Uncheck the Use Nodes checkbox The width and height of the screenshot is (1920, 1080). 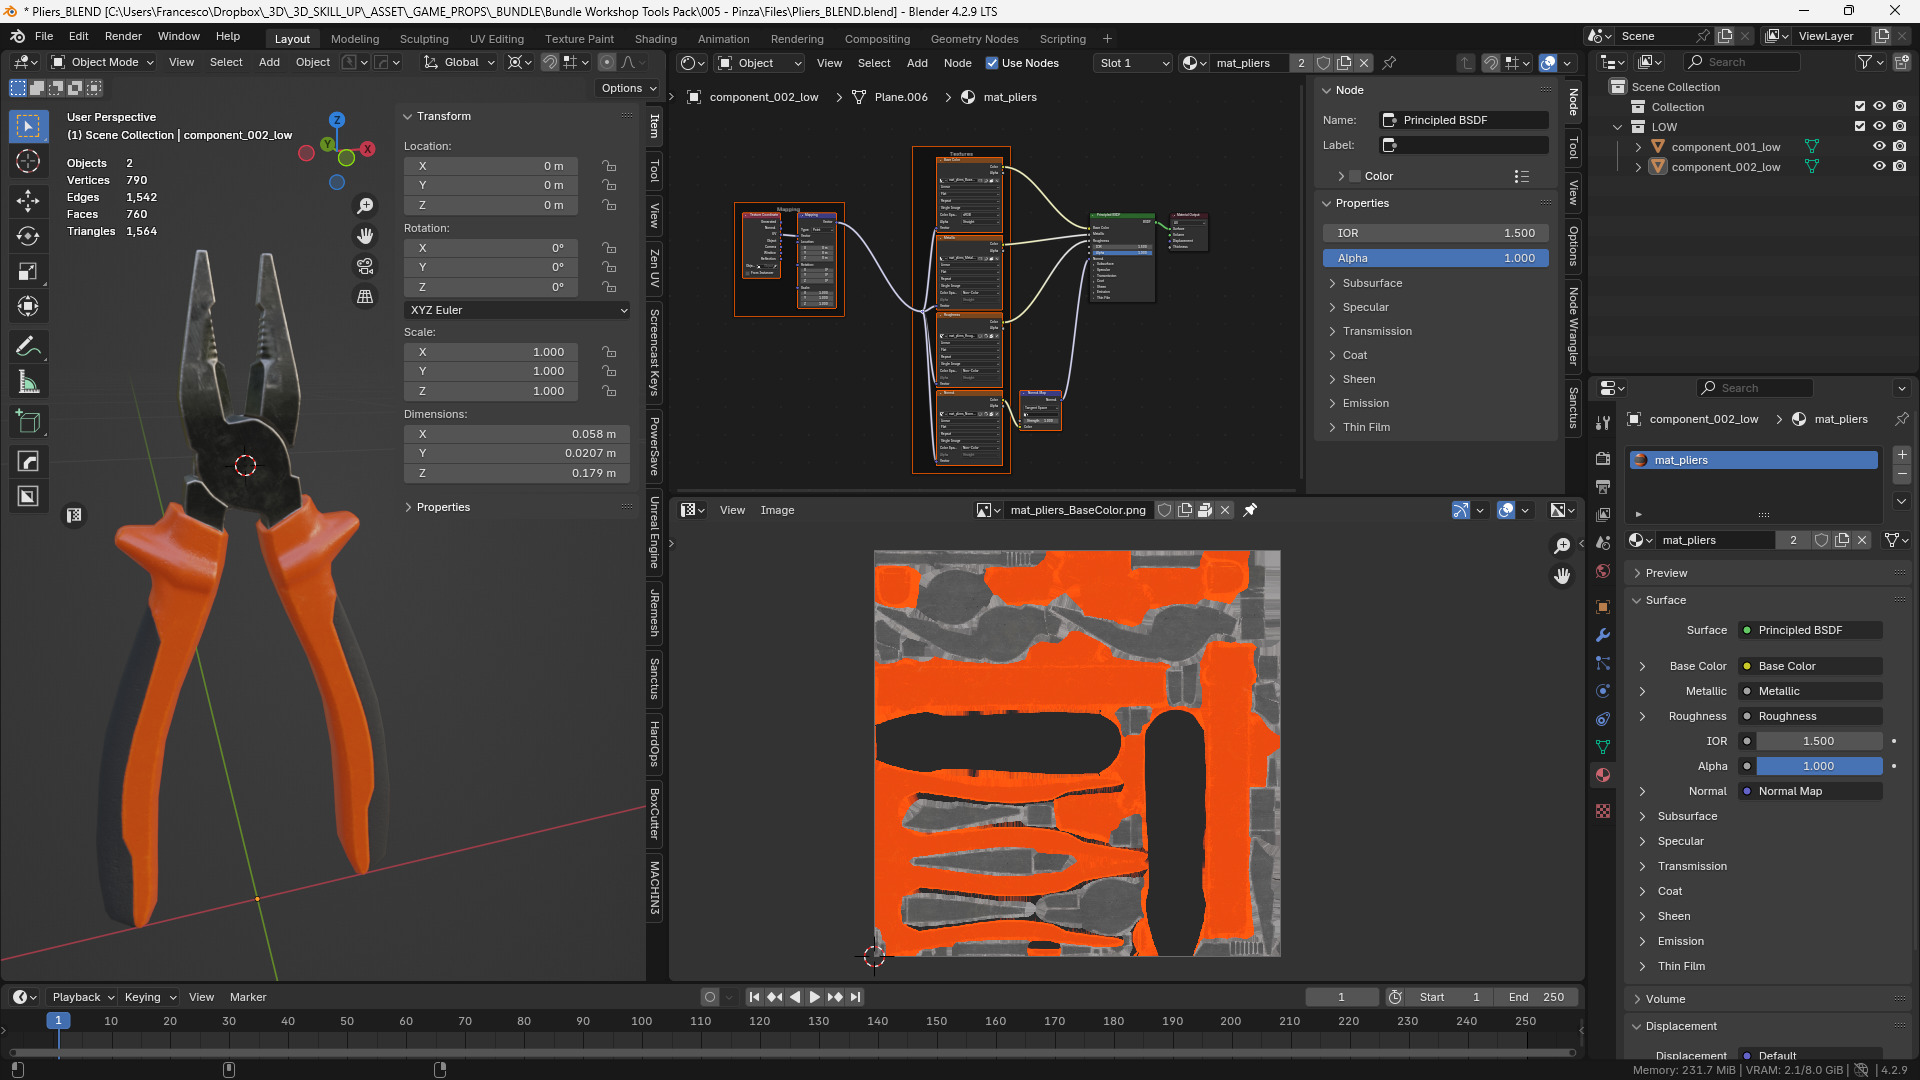(x=992, y=63)
